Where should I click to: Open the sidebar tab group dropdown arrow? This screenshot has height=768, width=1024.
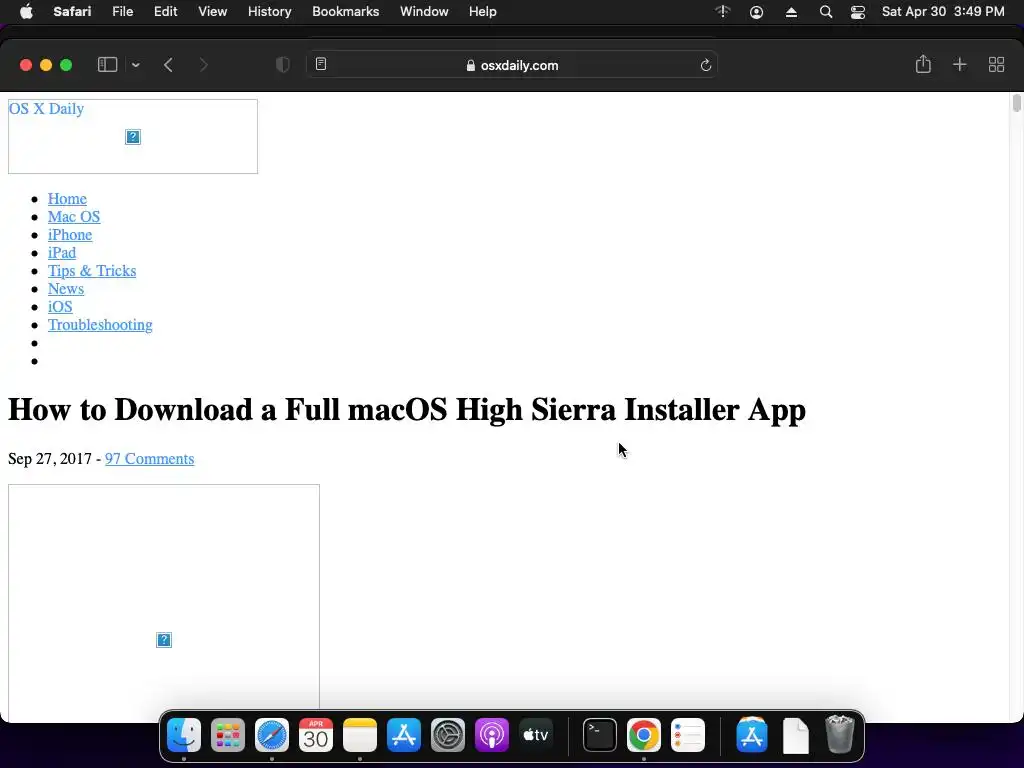136,65
